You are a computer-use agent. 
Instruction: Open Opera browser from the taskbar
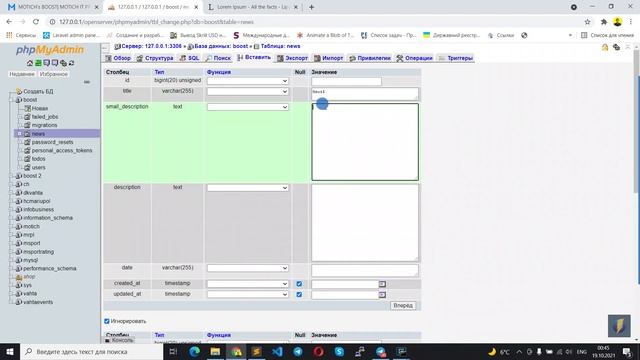tap(318, 351)
